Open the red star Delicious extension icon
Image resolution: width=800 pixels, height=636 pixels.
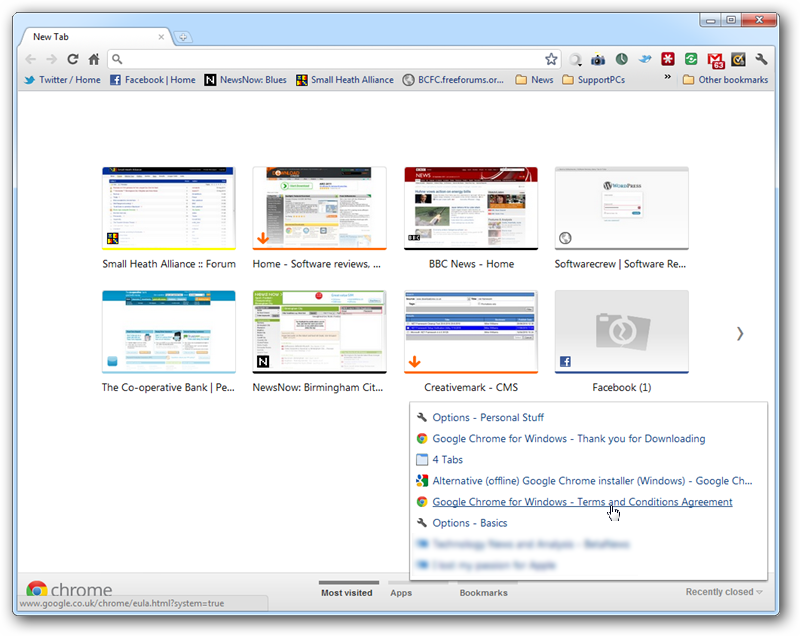[x=670, y=59]
